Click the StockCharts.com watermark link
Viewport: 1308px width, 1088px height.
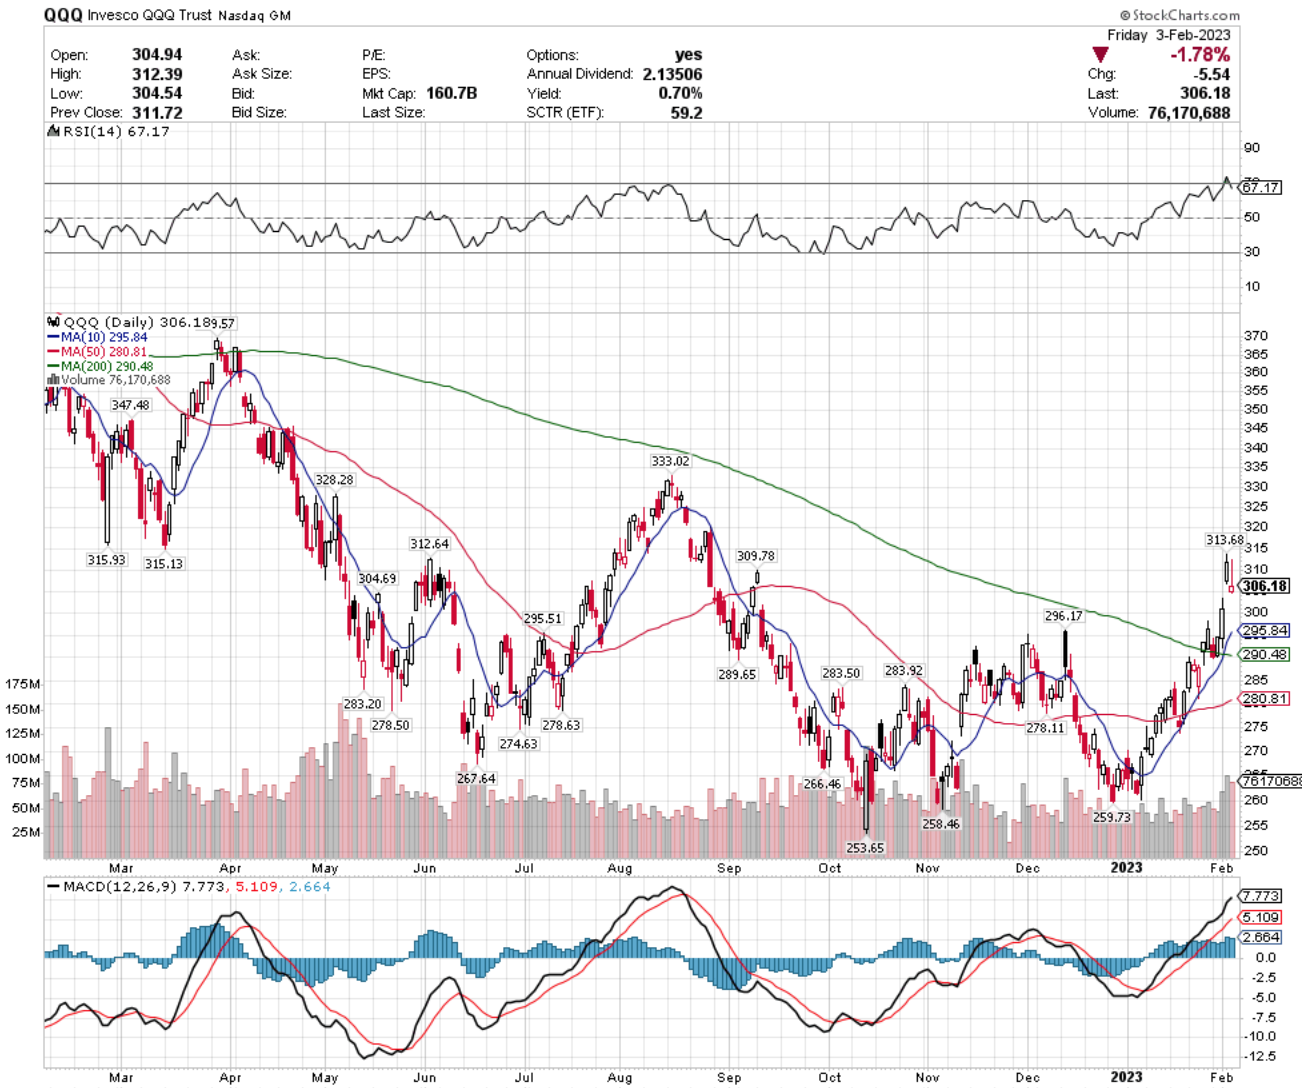pos(1179,15)
